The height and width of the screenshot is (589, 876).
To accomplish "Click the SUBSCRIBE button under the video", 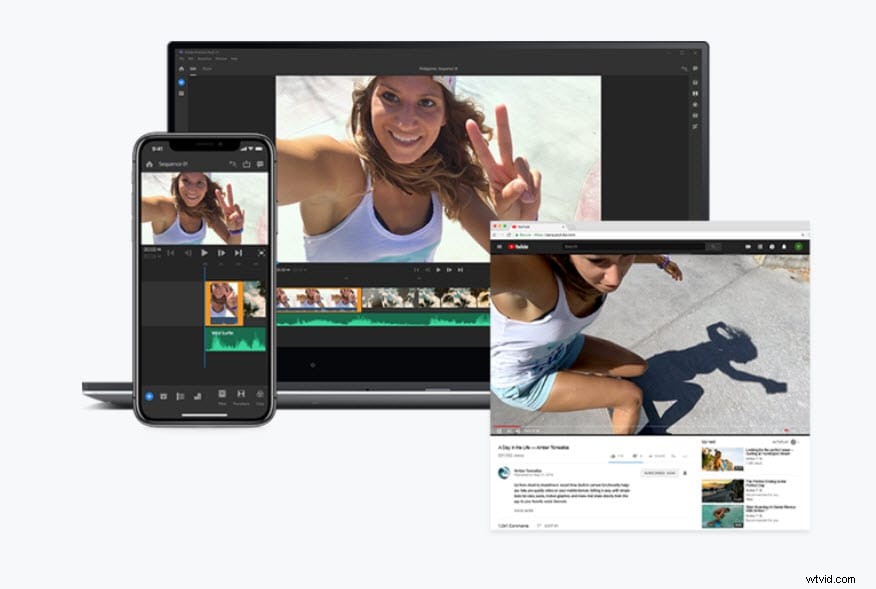I will 659,473.
